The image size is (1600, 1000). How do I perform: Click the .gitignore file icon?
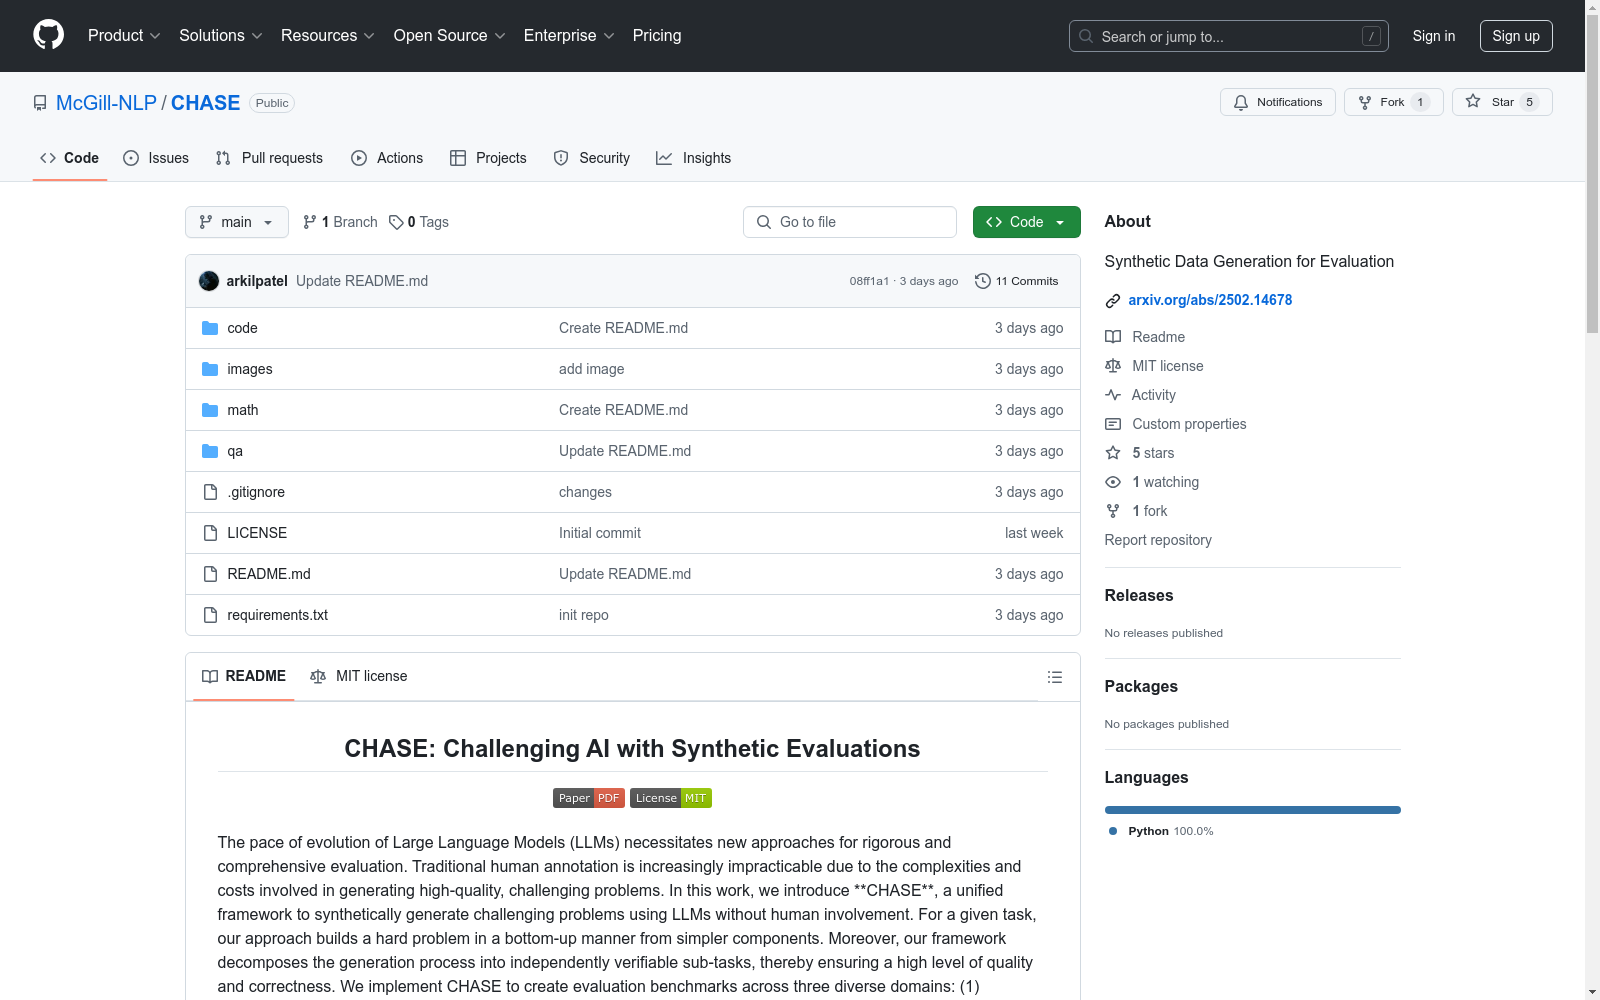point(210,492)
